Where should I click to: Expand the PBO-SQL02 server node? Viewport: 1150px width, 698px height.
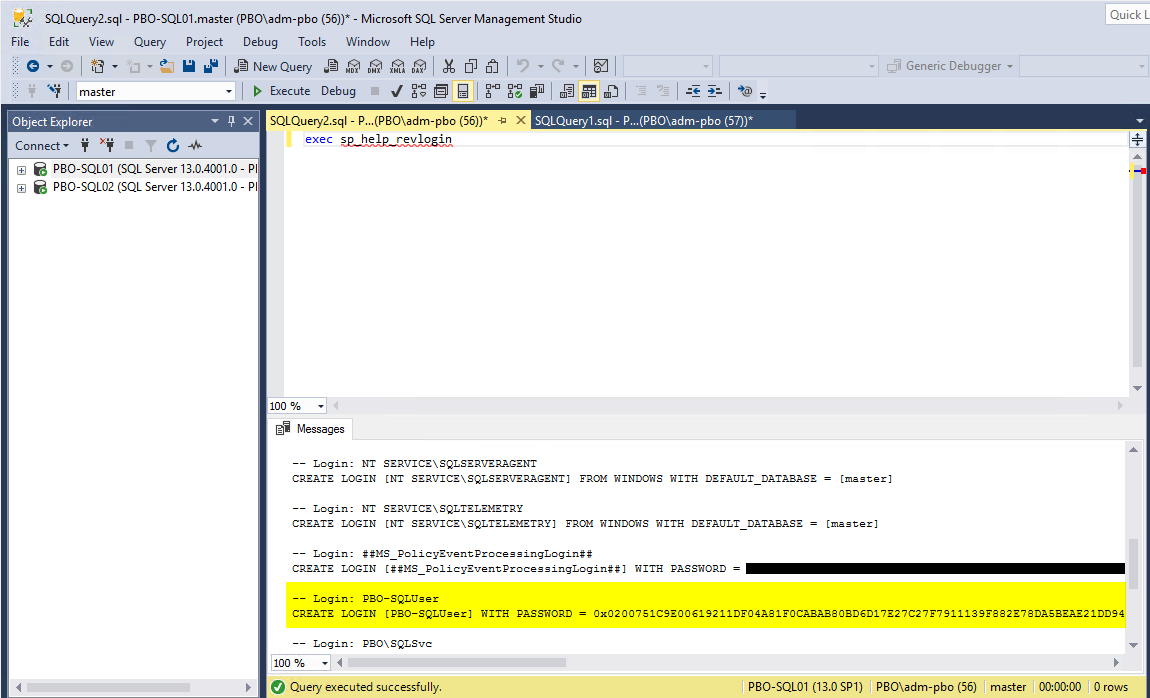tap(21, 188)
